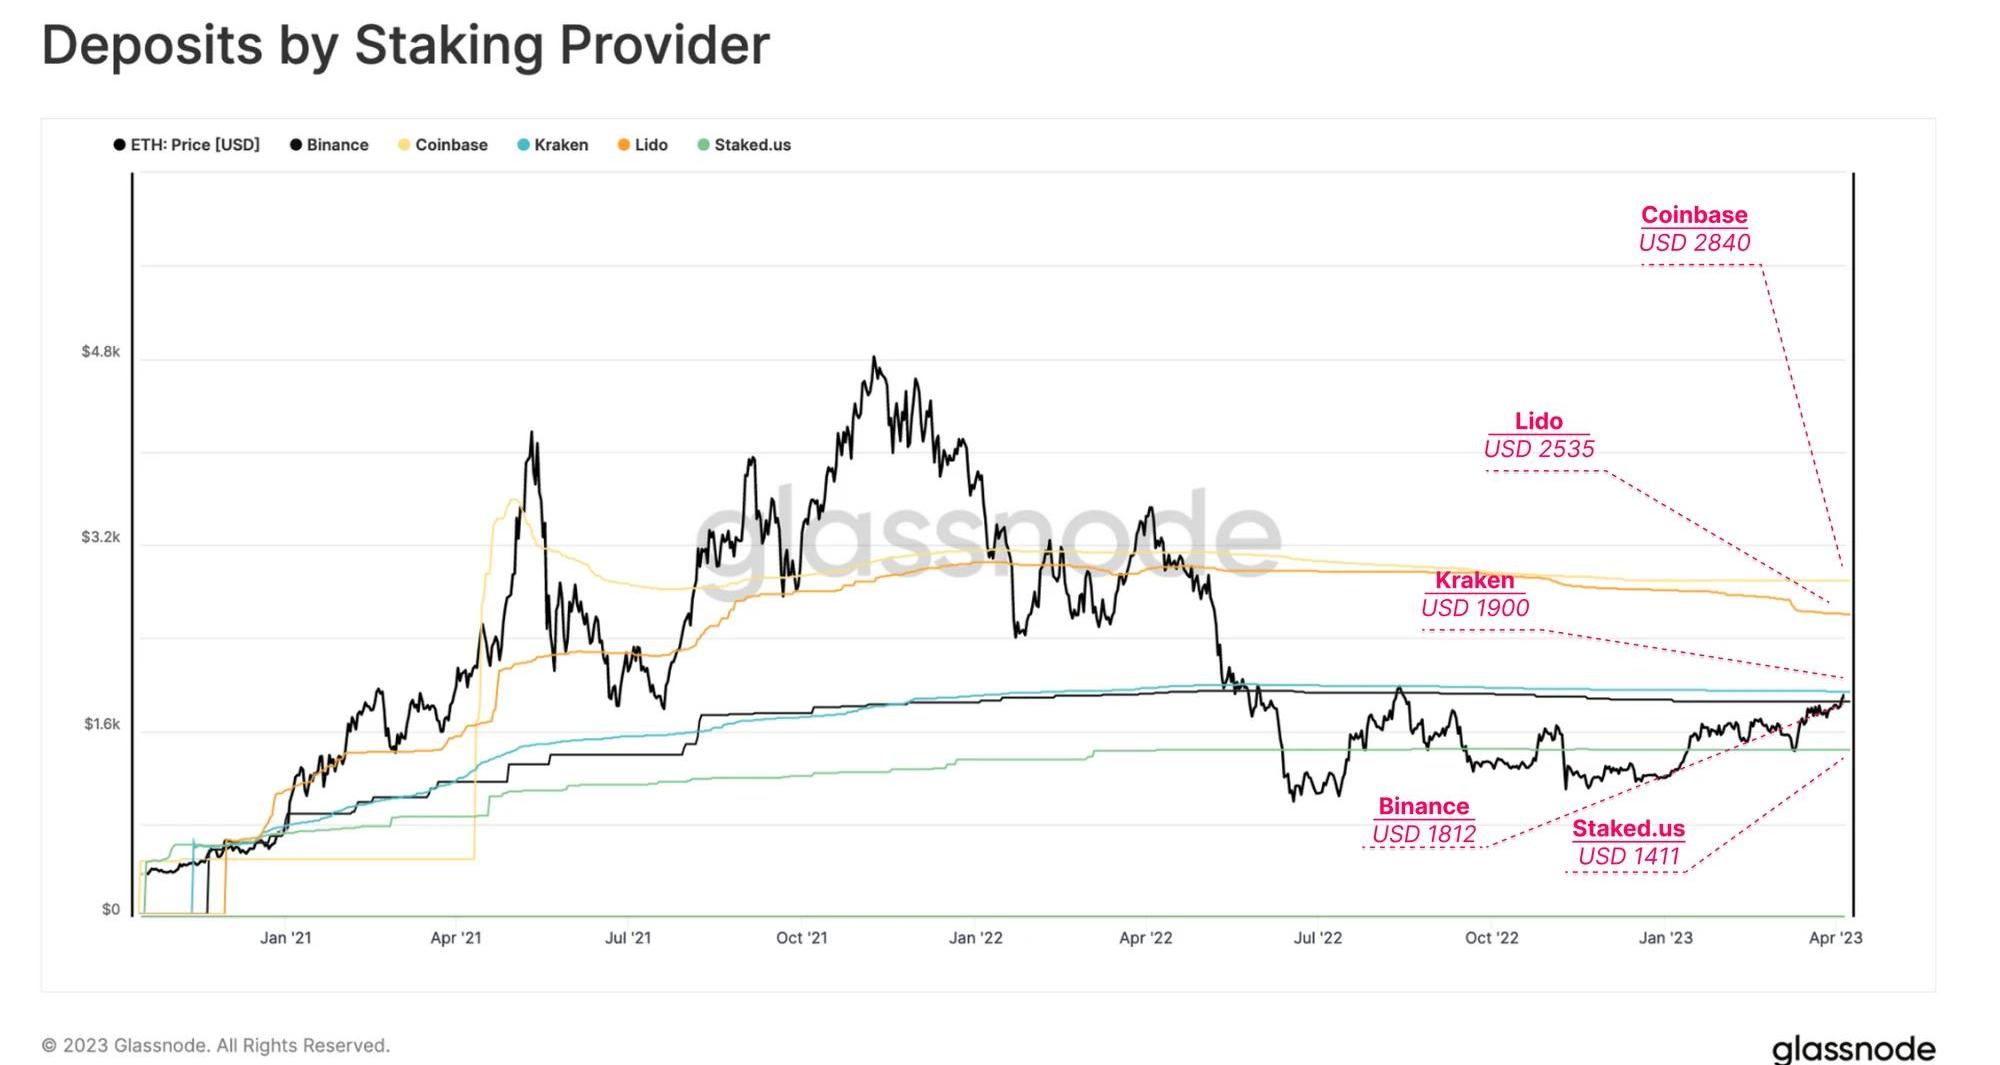Click the Coinbase USD 2840 annotation
Viewport: 2000px width, 1065px height.
(1694, 229)
